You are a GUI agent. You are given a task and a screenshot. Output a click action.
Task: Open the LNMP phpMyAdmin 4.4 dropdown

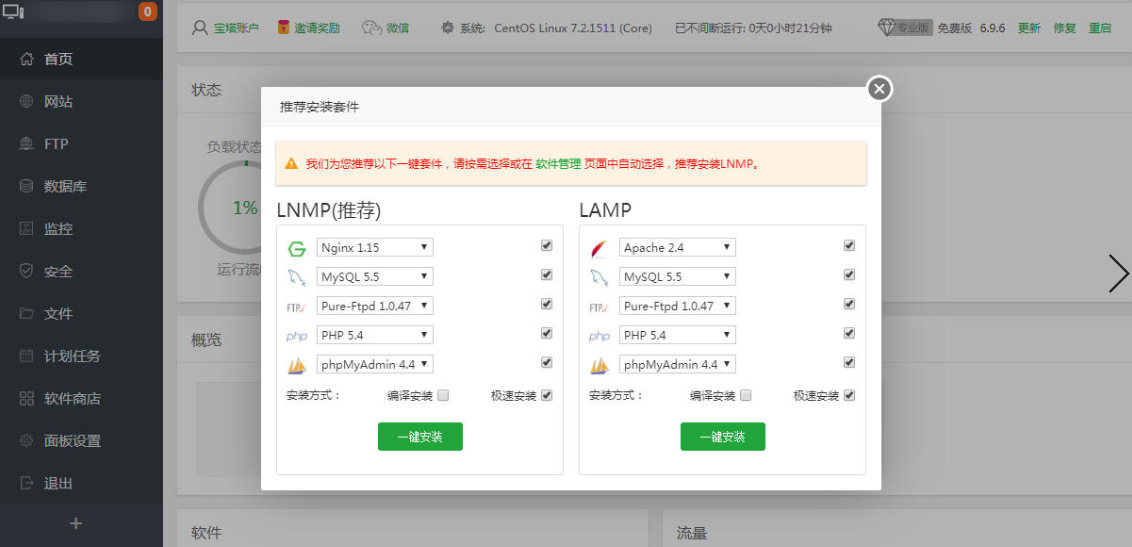[375, 364]
